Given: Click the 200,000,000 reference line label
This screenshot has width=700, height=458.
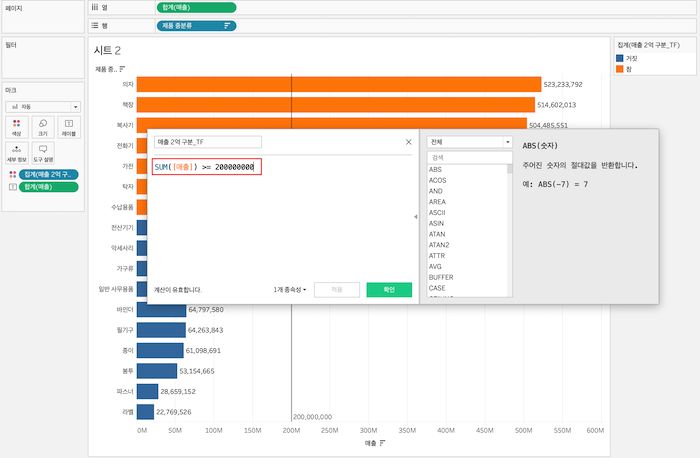Looking at the screenshot, I should (x=312, y=417).
